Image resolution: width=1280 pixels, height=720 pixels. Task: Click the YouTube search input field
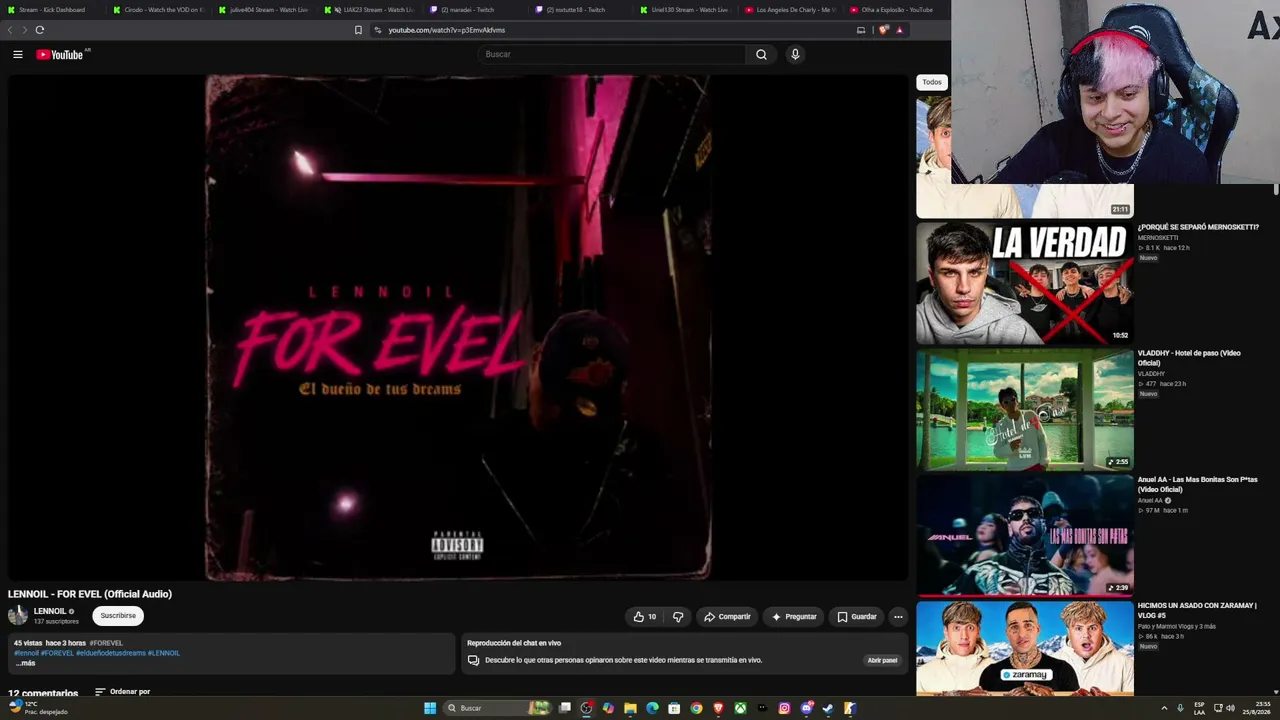[x=611, y=54]
